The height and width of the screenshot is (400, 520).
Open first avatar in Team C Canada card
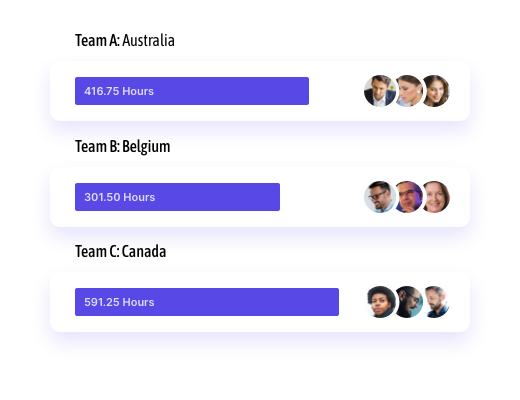pos(380,302)
